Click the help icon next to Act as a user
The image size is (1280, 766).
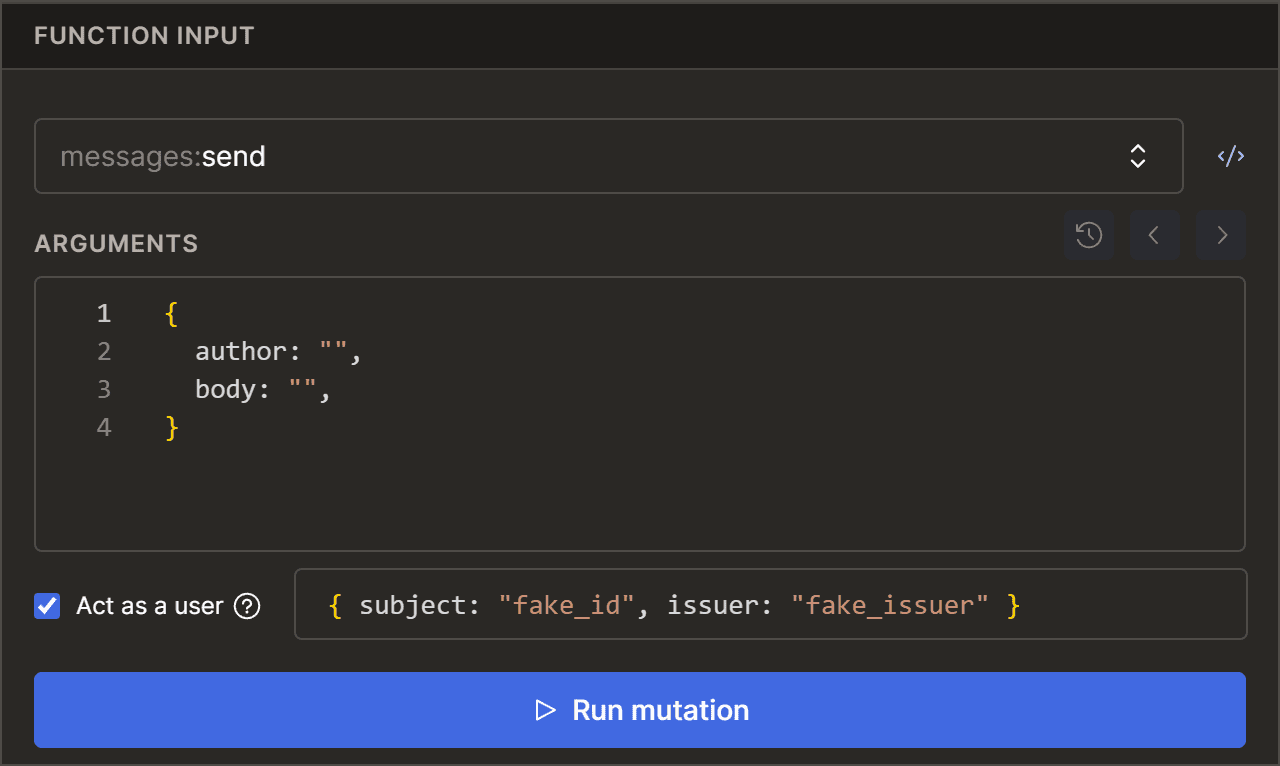(247, 606)
